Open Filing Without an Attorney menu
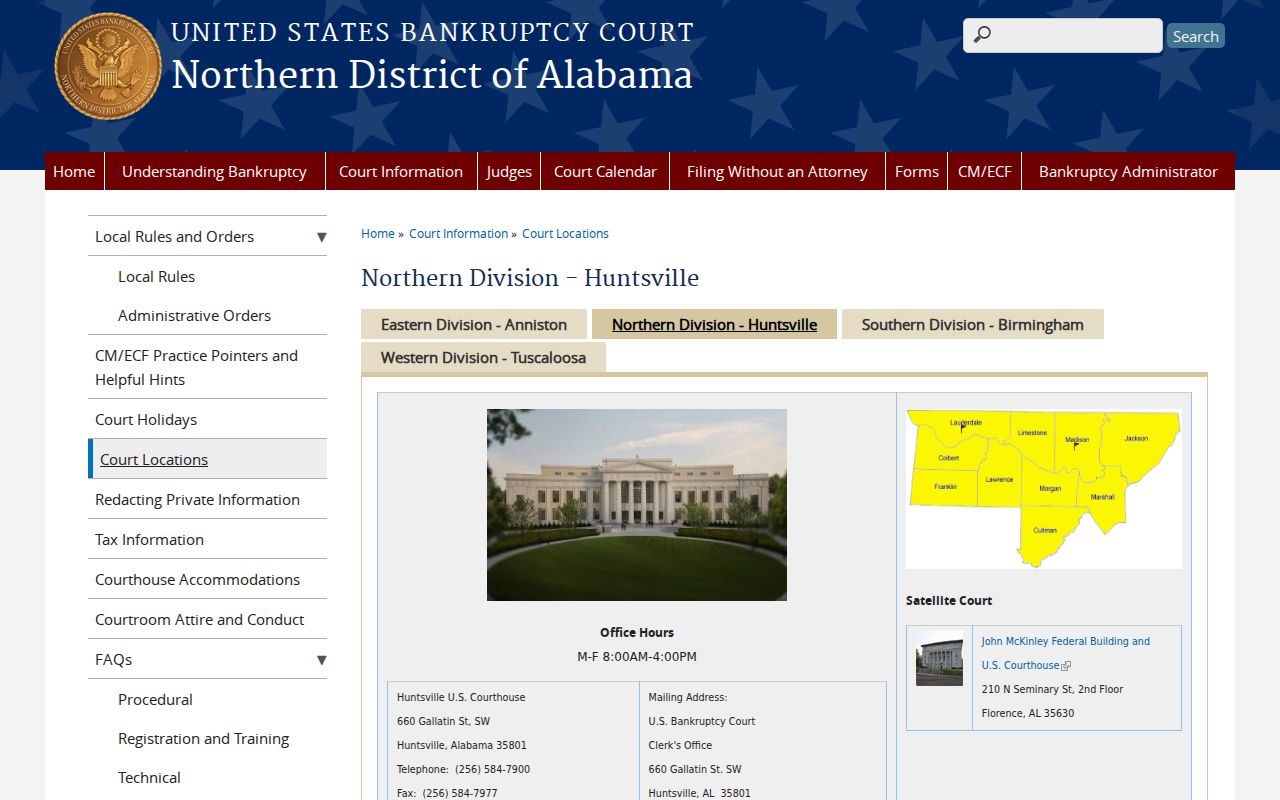This screenshot has width=1280, height=800. (x=777, y=171)
